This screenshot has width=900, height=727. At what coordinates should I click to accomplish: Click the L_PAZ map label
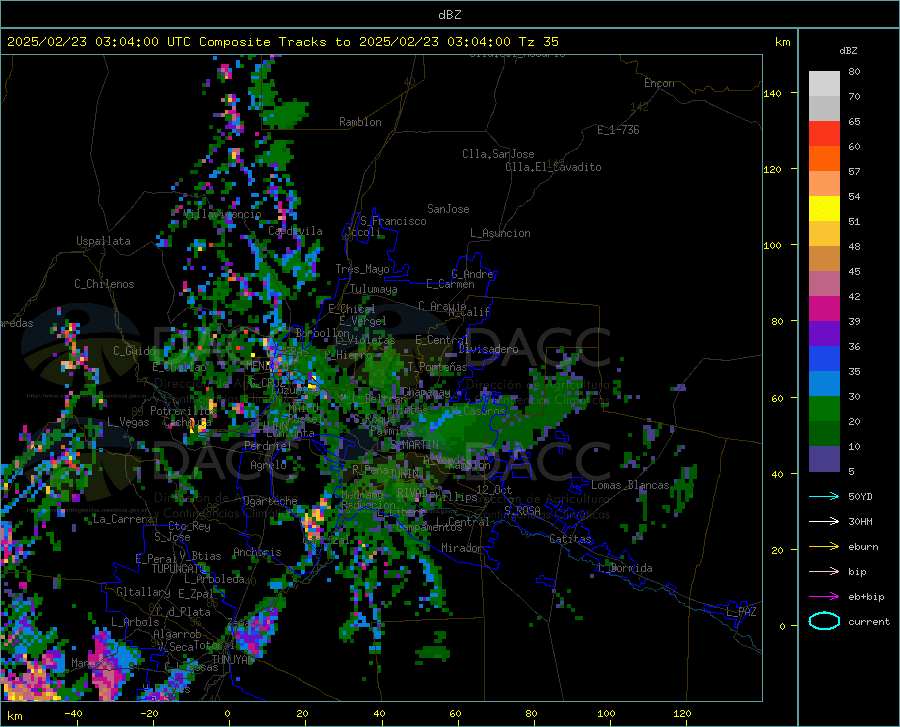(741, 612)
